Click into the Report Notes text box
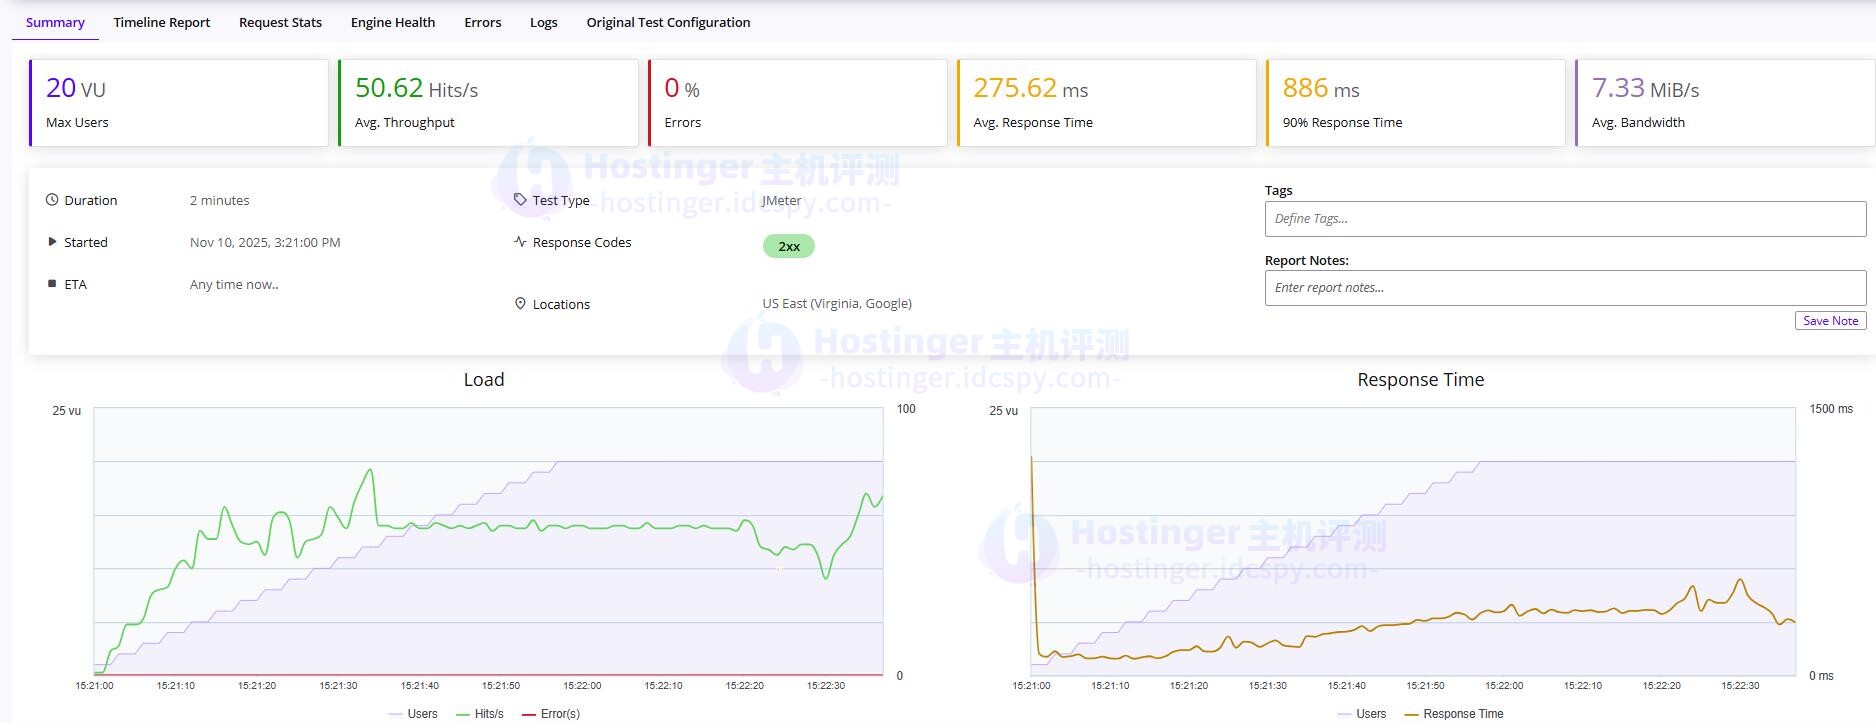 1565,288
